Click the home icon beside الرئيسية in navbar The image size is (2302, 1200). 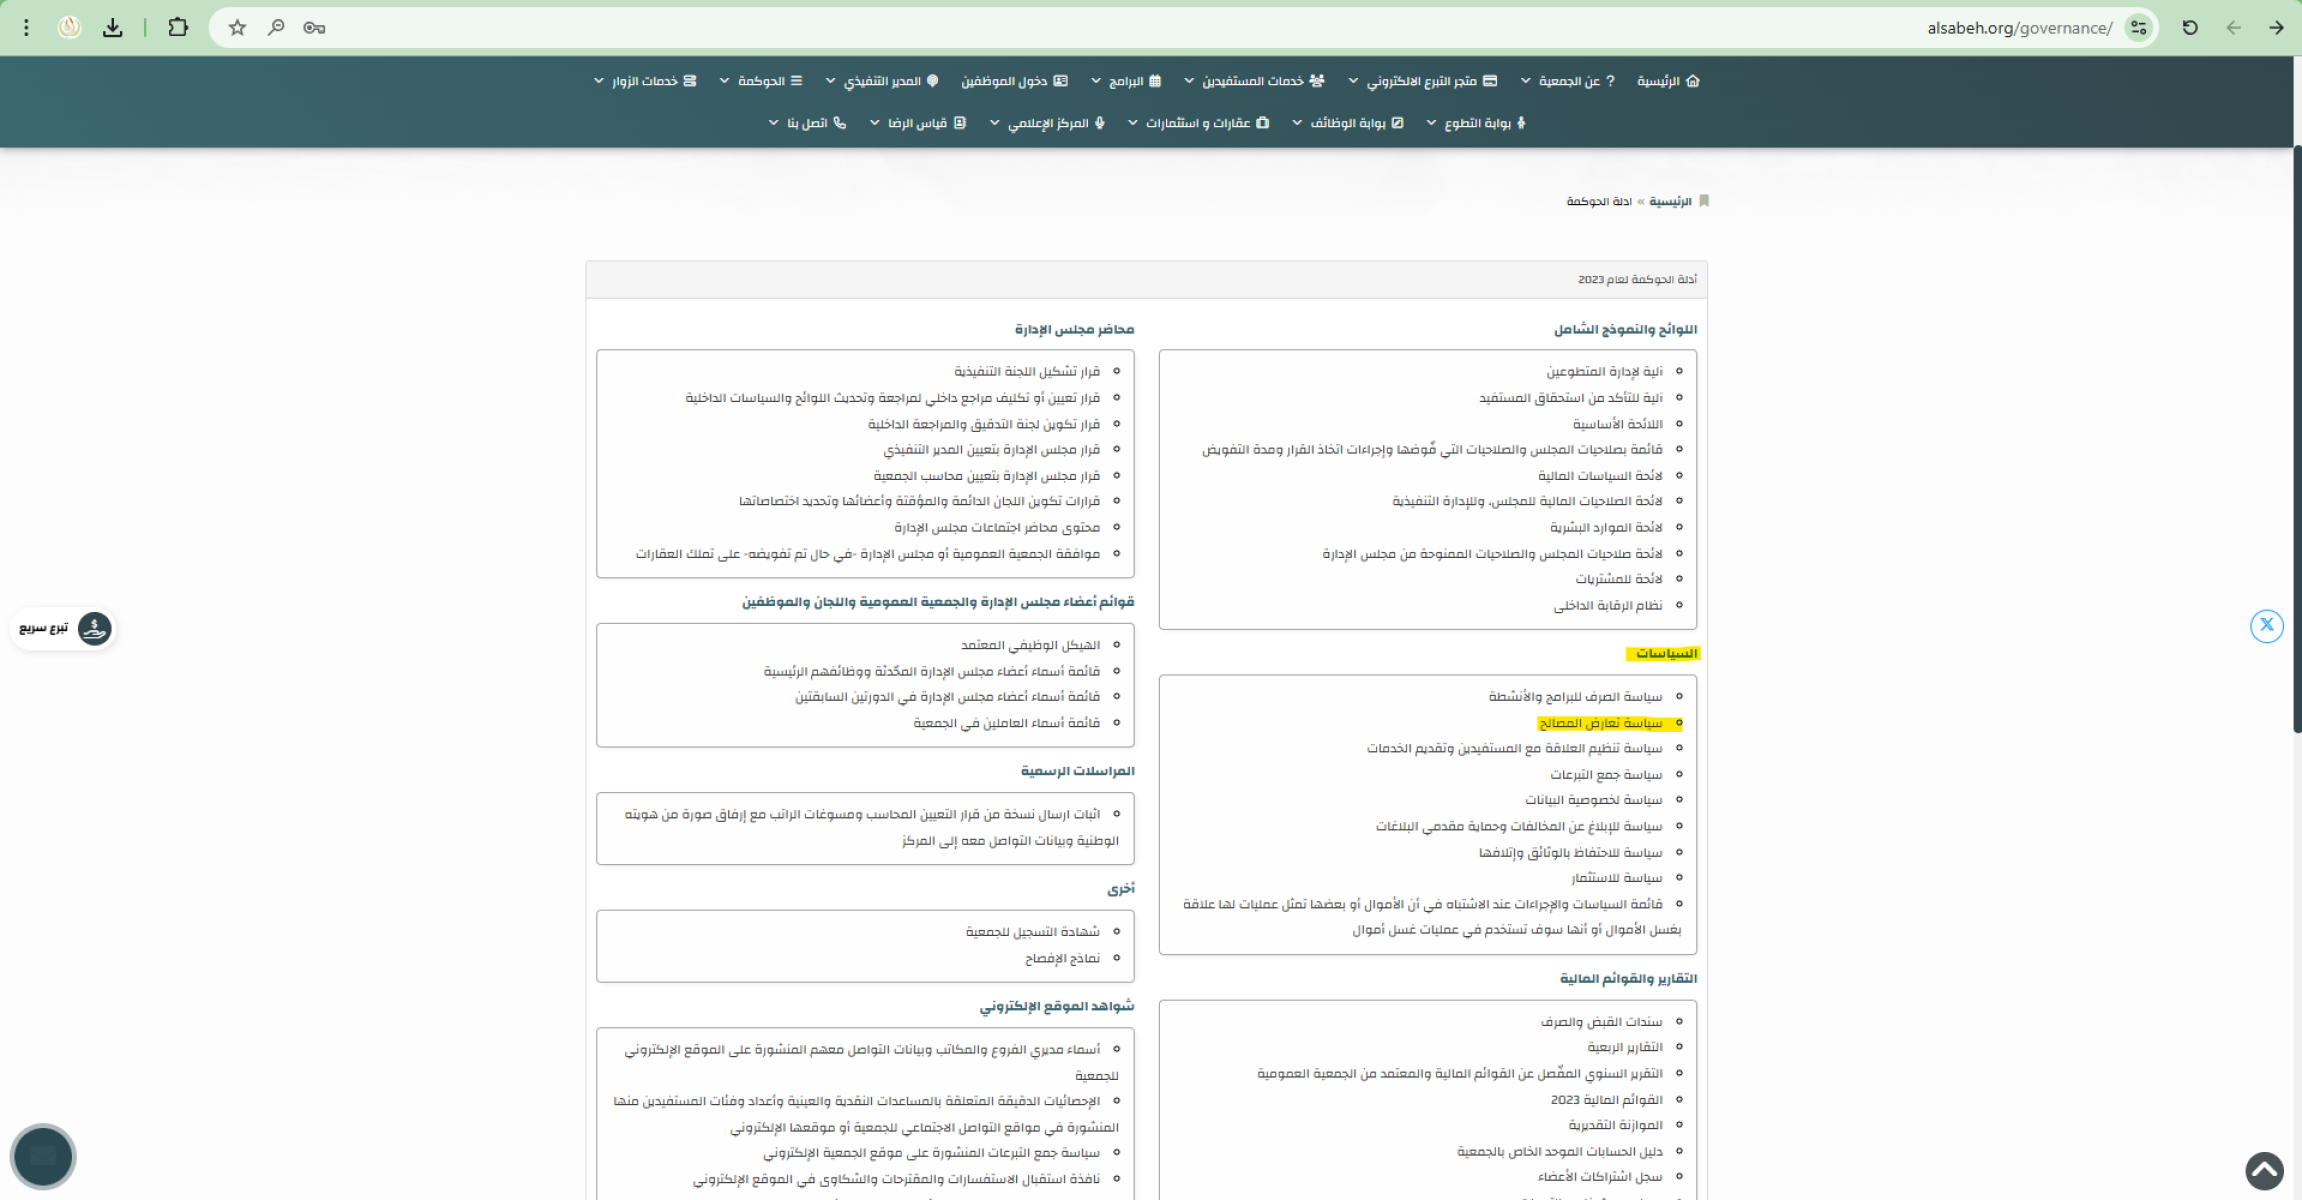(1693, 81)
